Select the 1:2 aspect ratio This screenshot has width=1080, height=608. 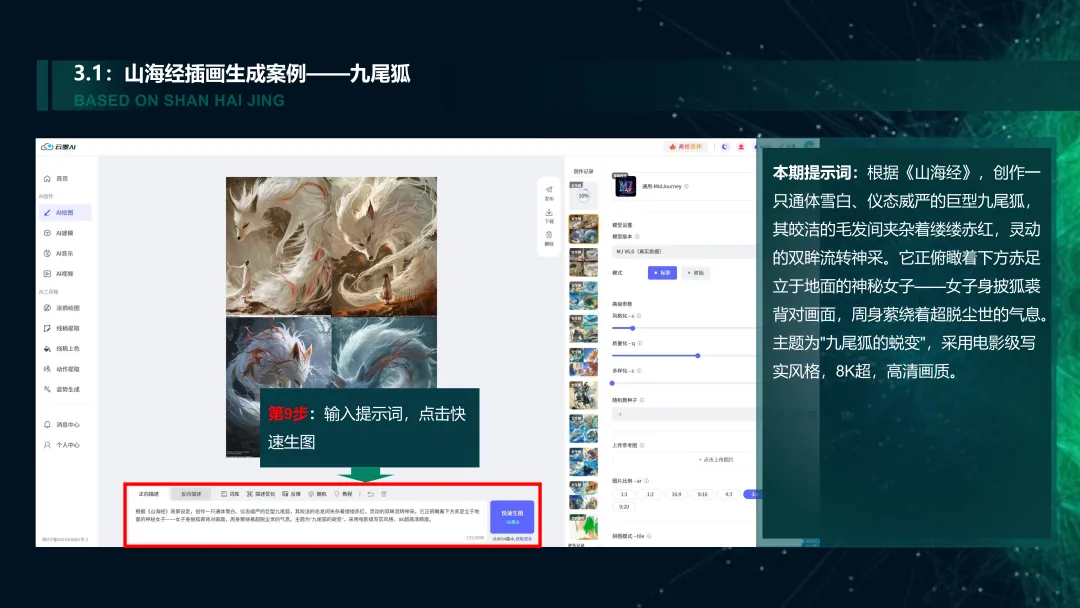pos(650,494)
